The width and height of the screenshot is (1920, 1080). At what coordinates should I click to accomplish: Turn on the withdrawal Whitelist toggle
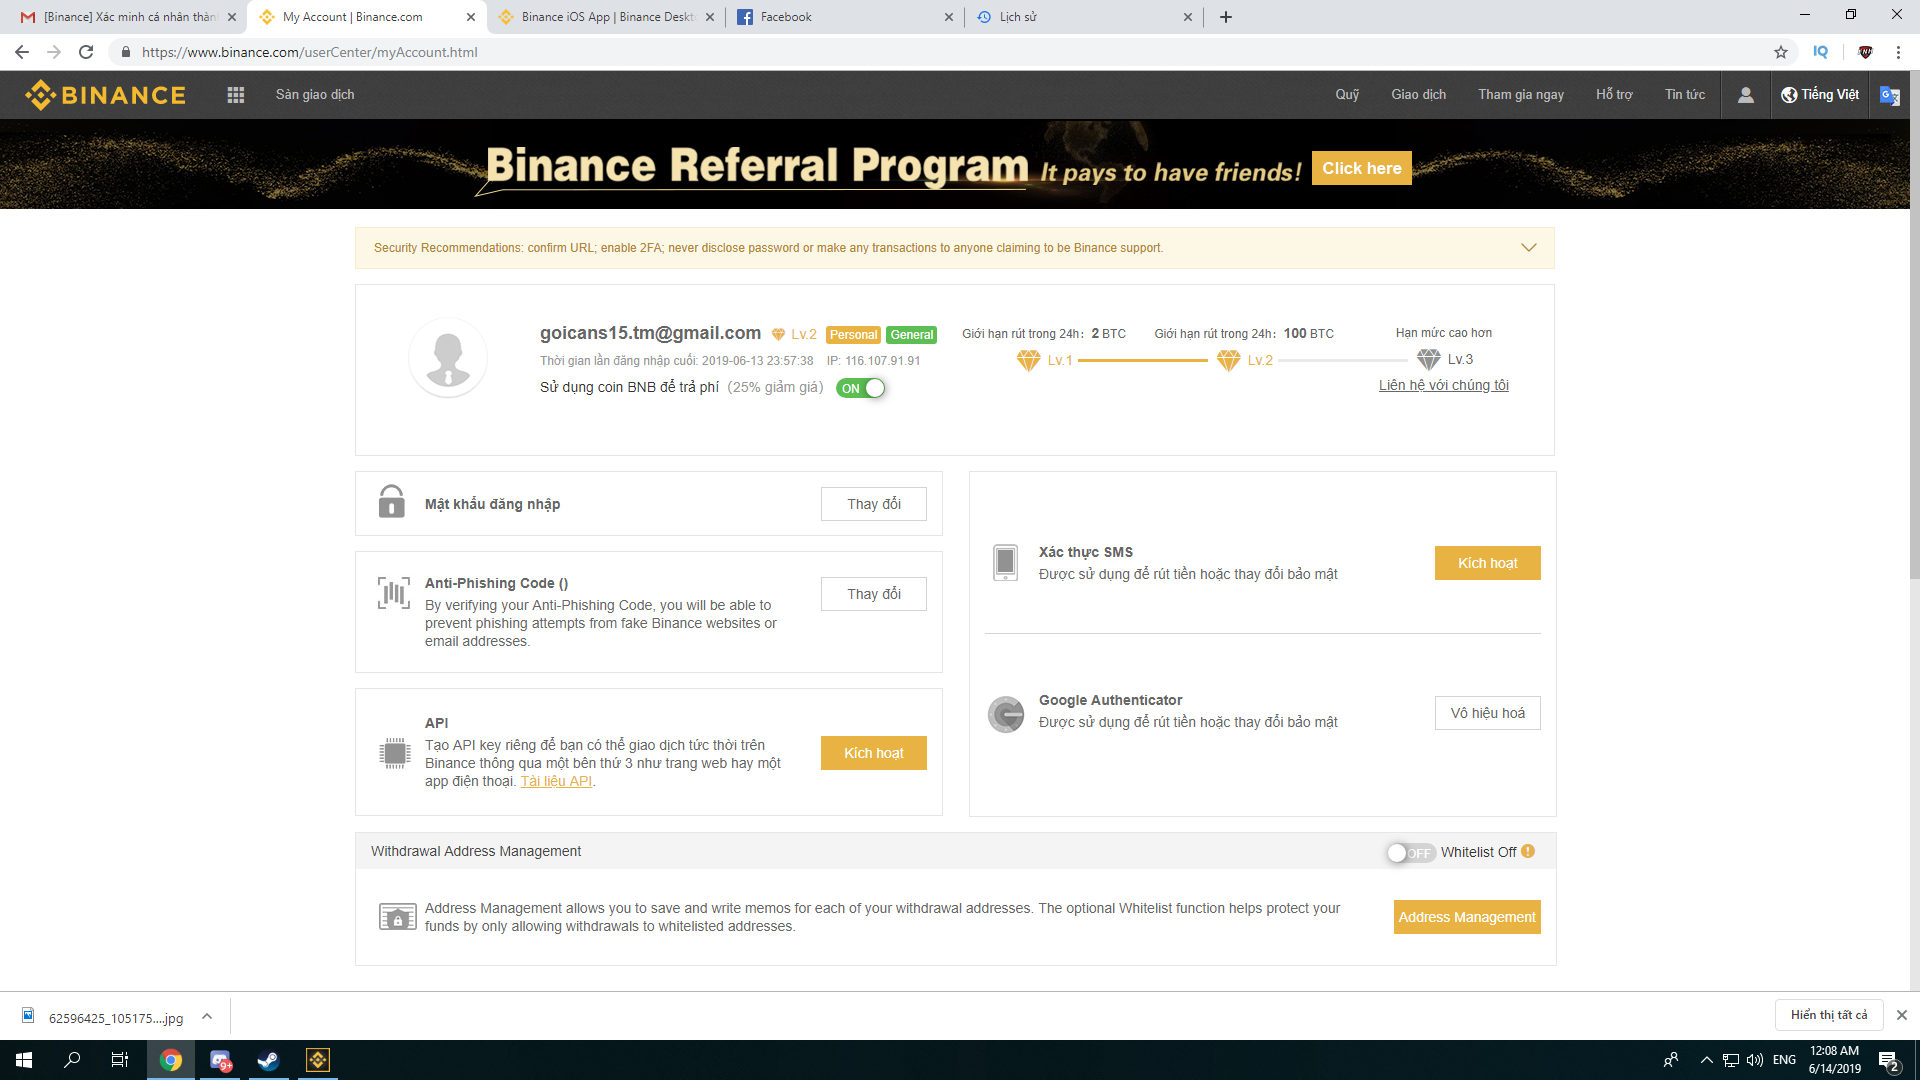pos(1410,853)
